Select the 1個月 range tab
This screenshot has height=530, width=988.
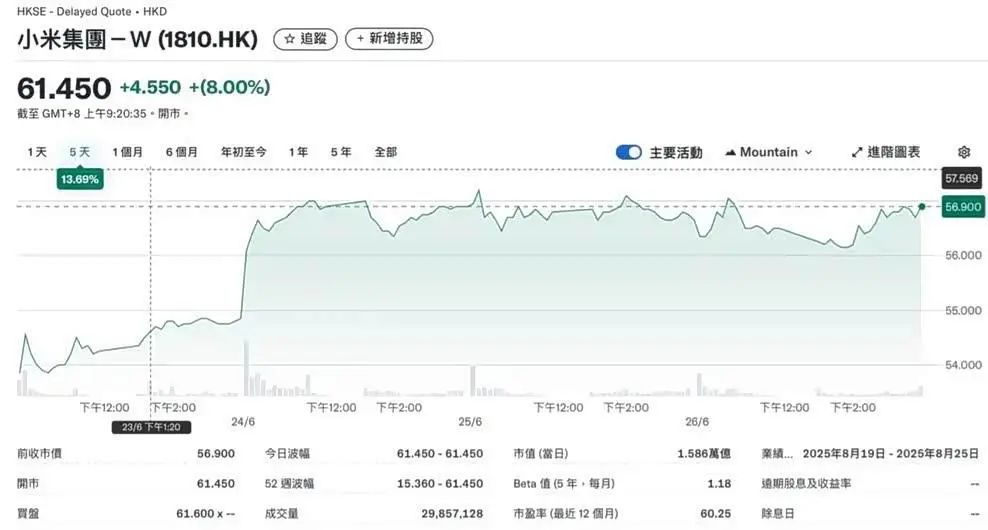click(x=128, y=153)
